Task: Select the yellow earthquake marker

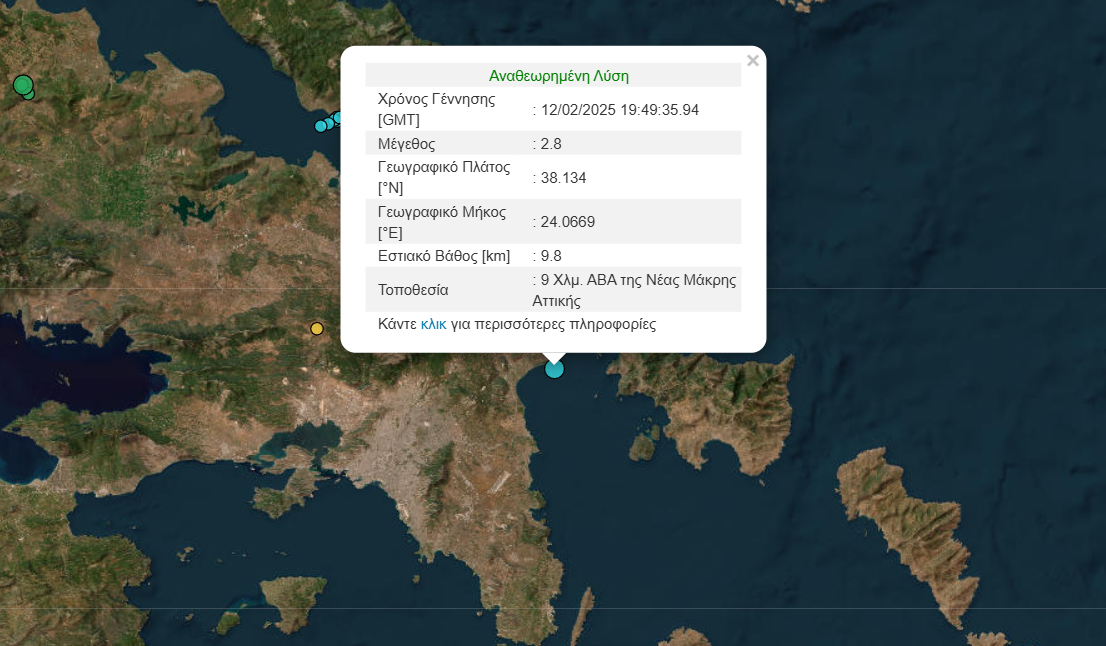Action: 317,329
